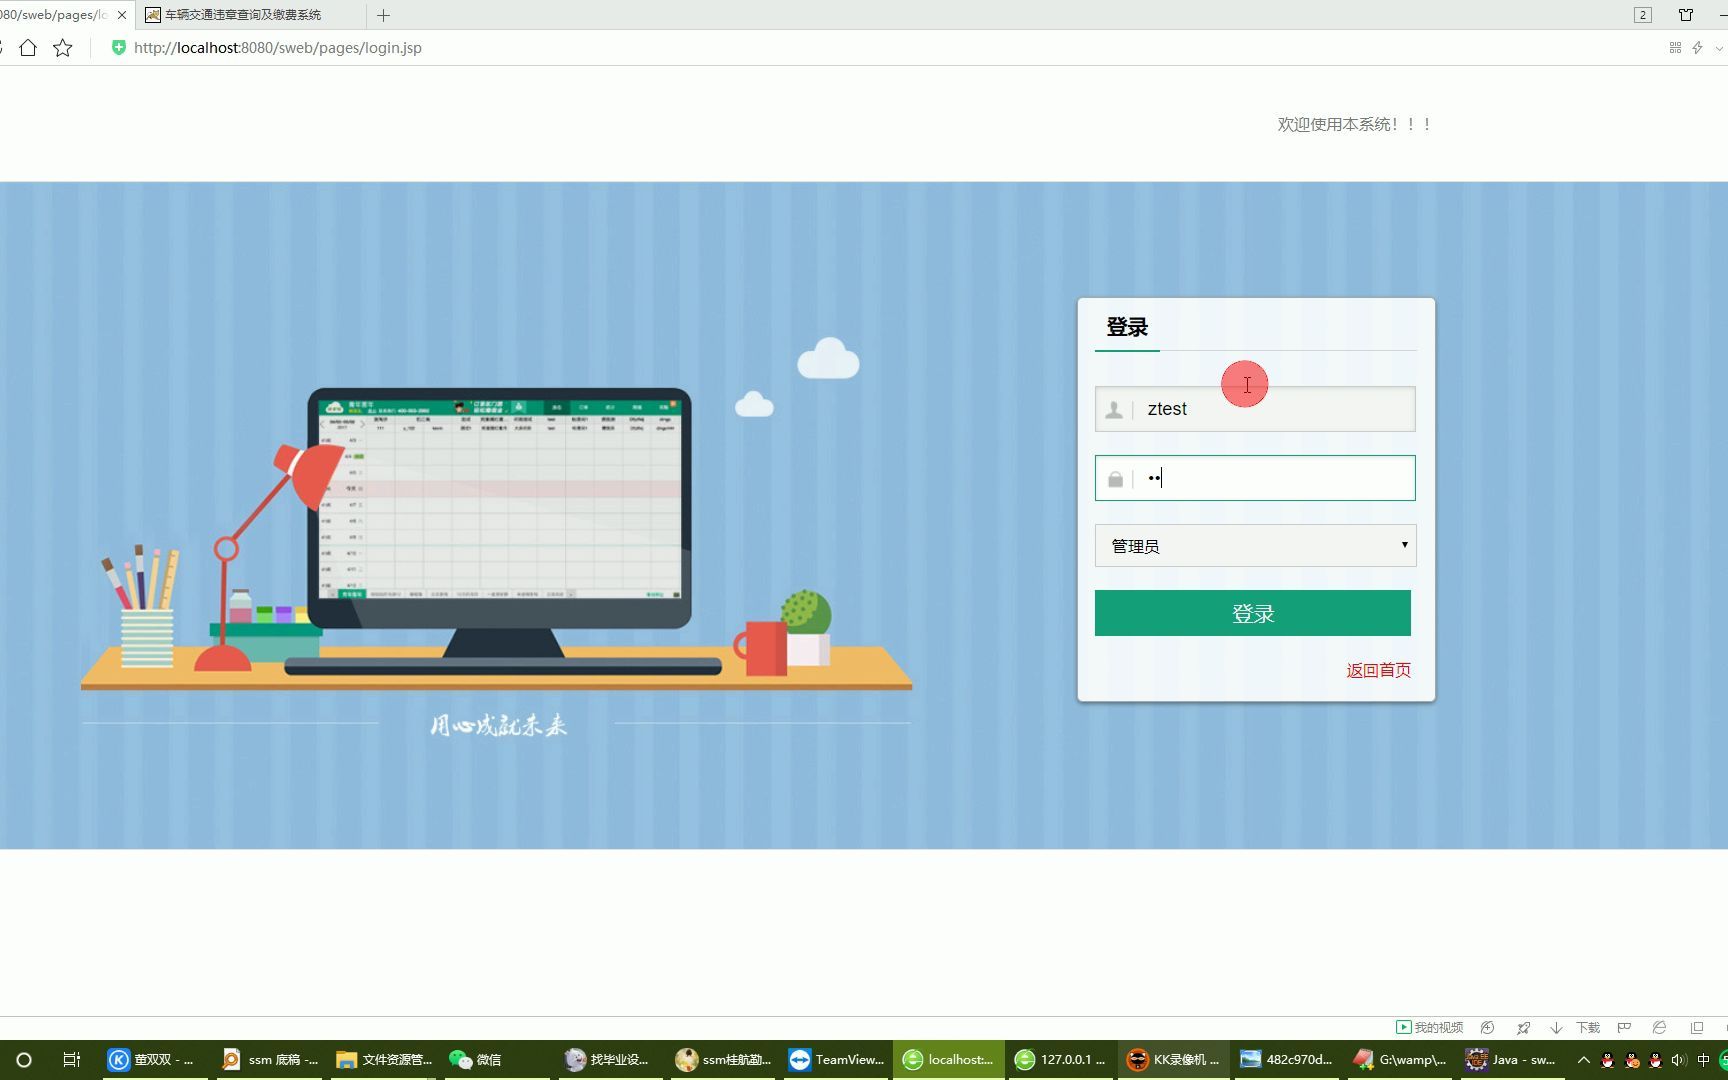The height and width of the screenshot is (1080, 1728).
Task: Open a new browser tab with plus button
Action: (384, 15)
